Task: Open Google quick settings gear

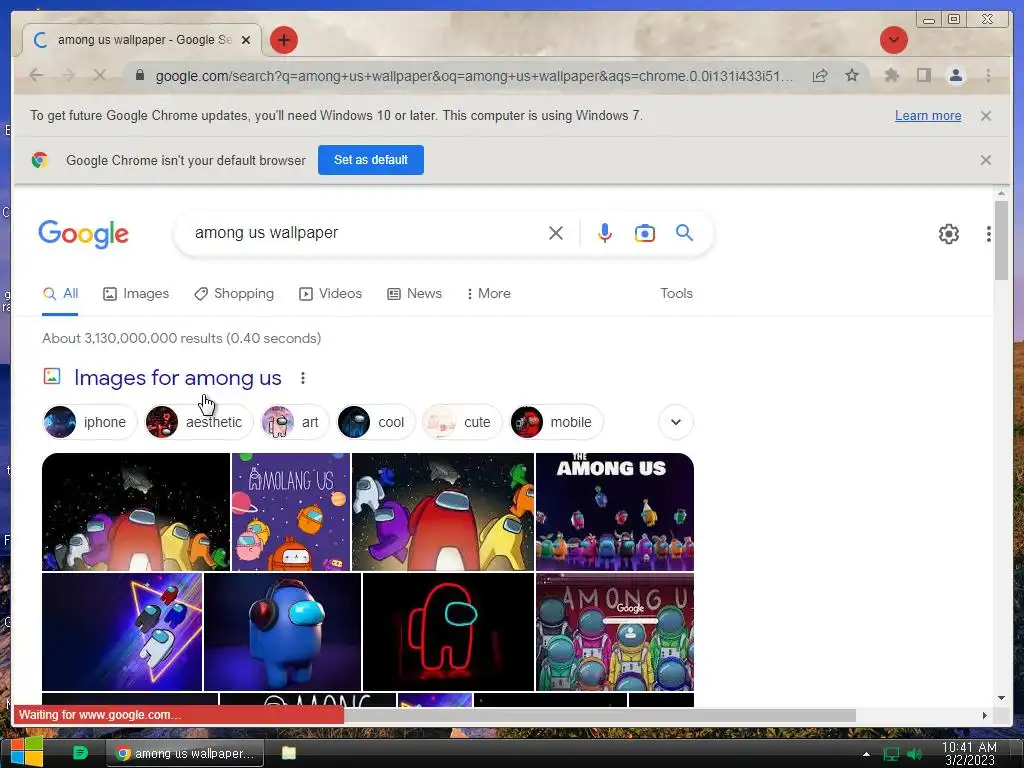Action: coord(948,234)
